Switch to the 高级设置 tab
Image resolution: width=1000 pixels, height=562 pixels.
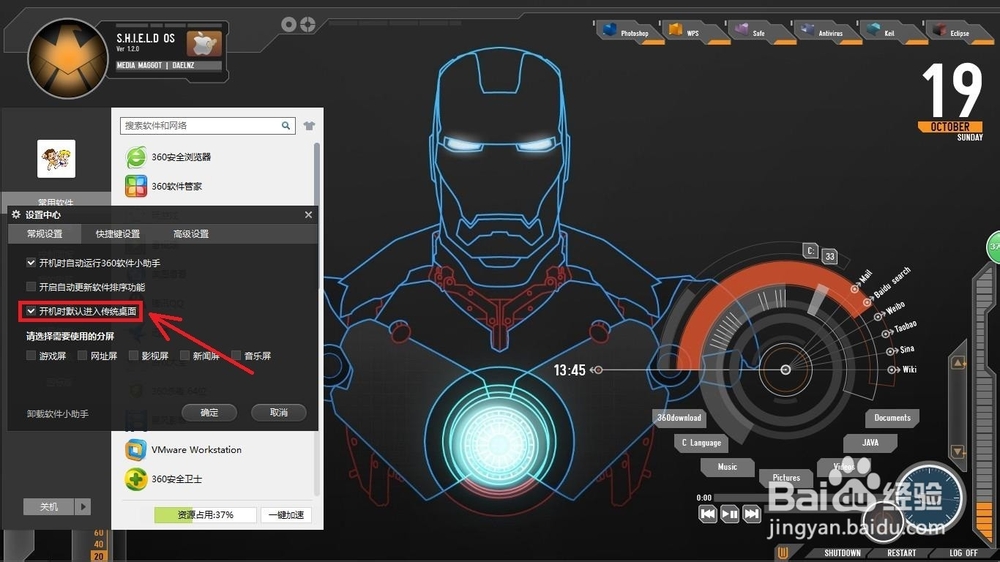point(191,234)
